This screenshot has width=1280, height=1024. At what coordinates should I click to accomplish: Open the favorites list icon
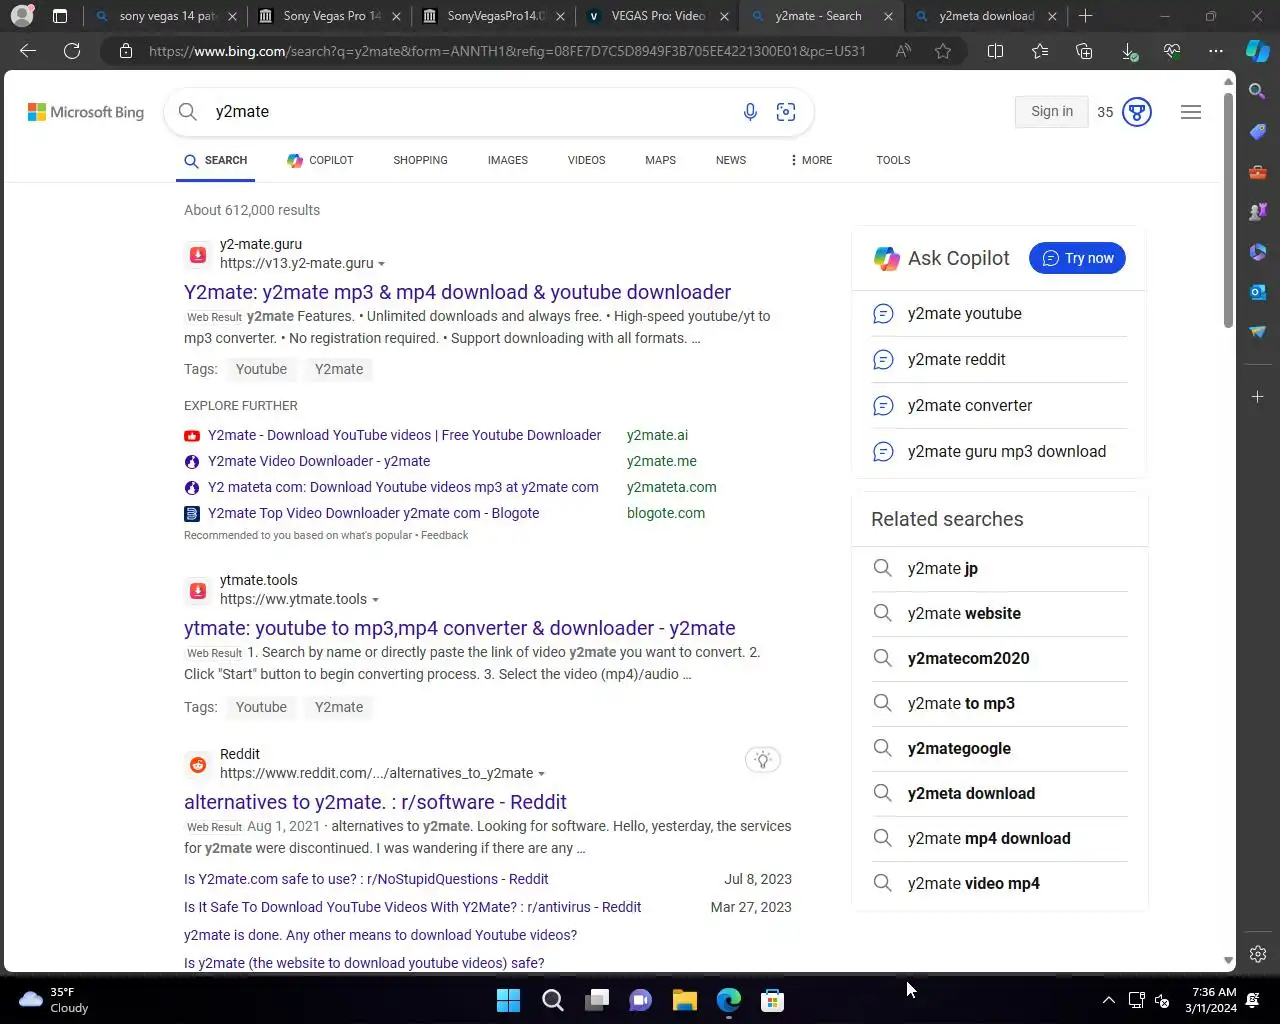tap(1040, 51)
